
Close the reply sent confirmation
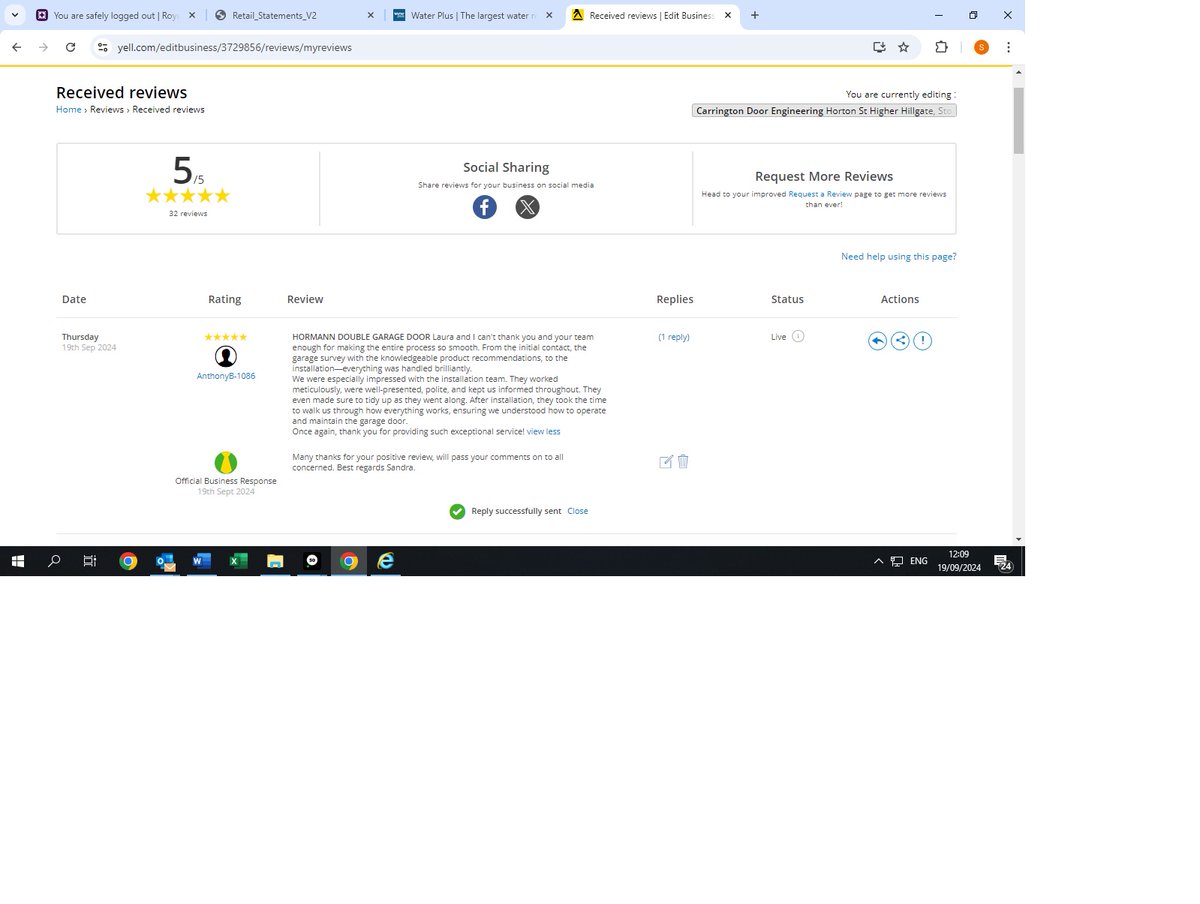click(x=577, y=511)
